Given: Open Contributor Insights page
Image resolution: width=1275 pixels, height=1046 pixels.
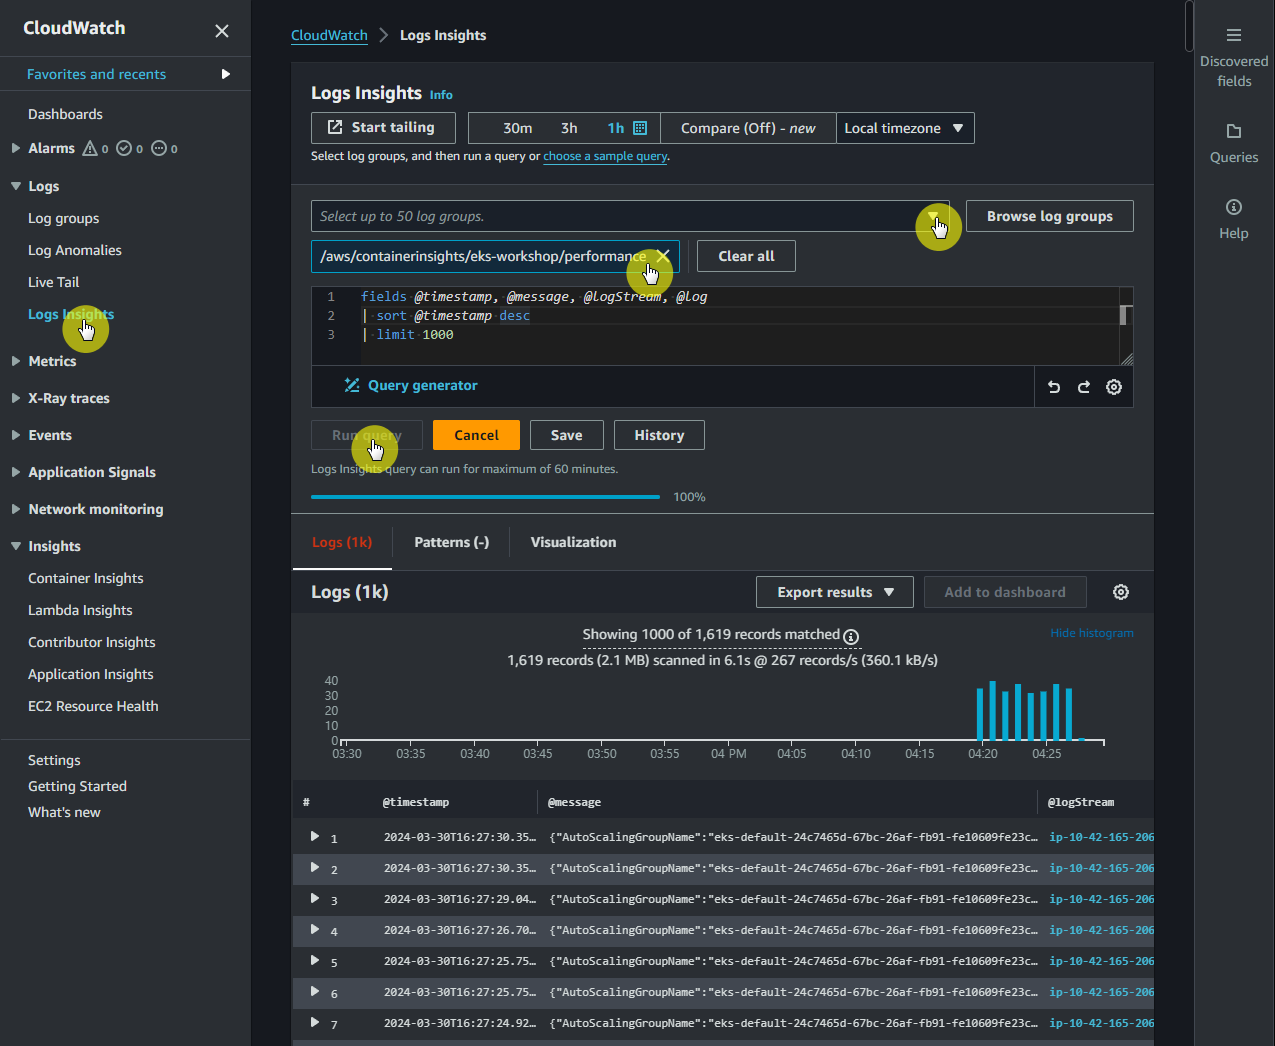Looking at the screenshot, I should (x=92, y=642).
